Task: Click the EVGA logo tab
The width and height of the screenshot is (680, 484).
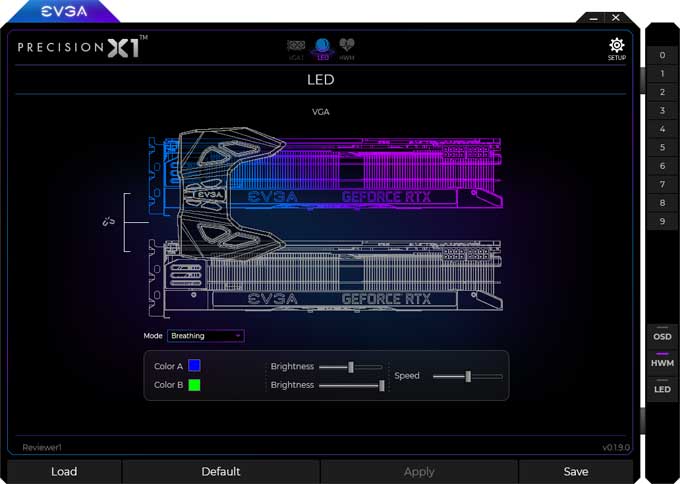Action: point(64,11)
